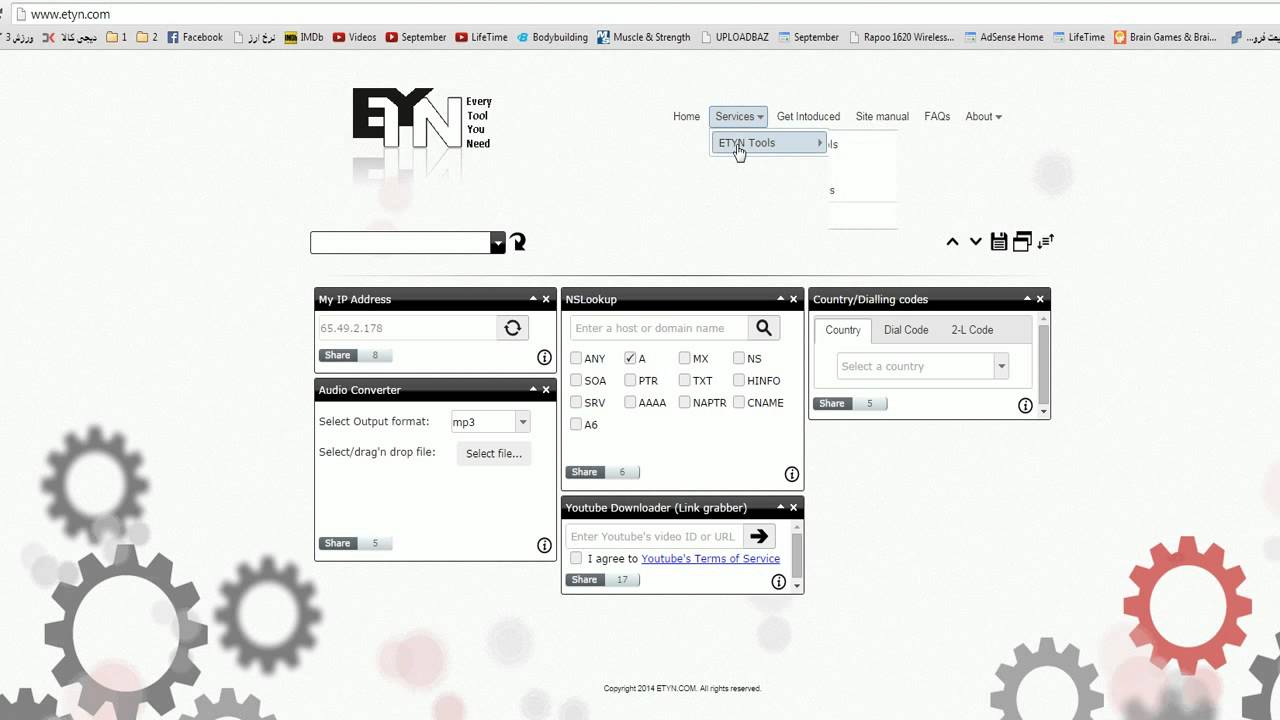This screenshot has height=720, width=1280.
Task: Switch to the 2-L Code tab
Action: [x=972, y=330]
